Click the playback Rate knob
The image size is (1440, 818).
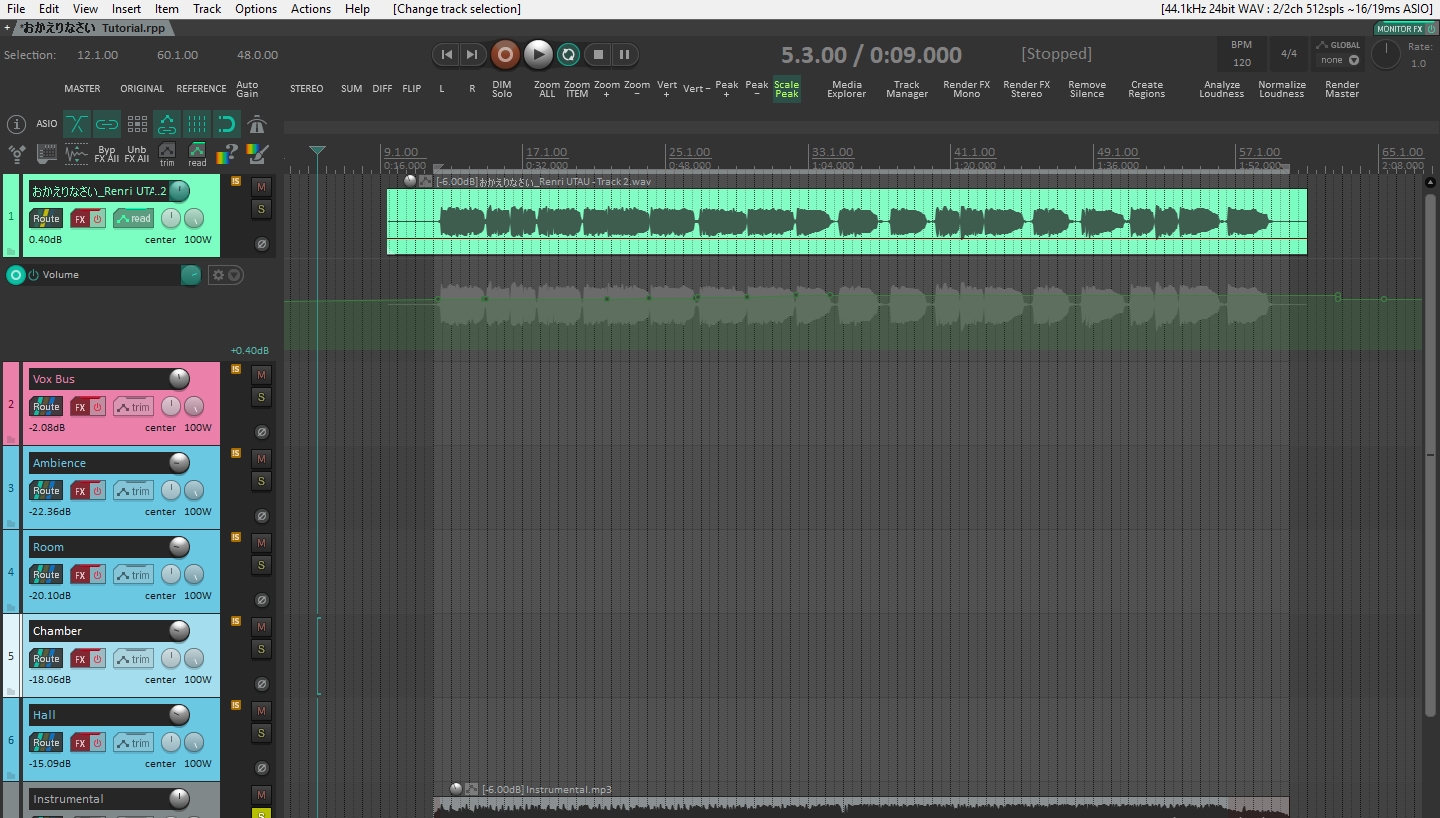1385,54
